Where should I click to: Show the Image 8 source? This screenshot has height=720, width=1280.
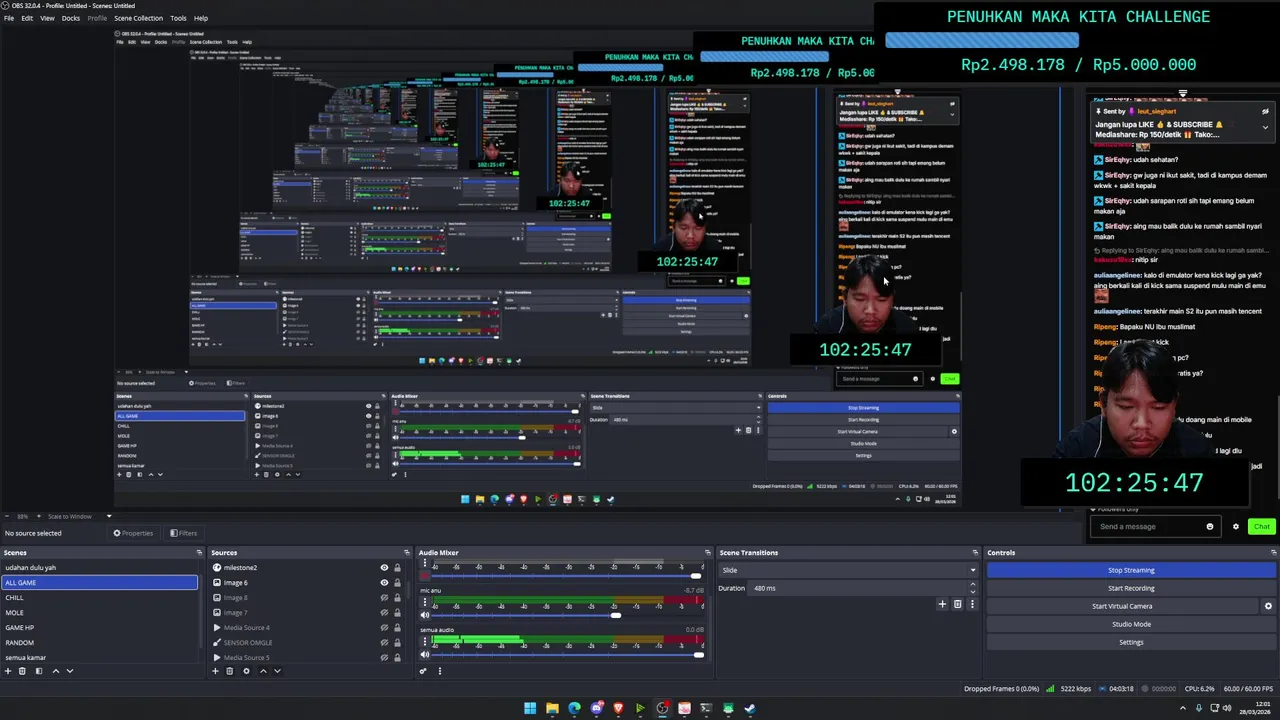click(384, 598)
